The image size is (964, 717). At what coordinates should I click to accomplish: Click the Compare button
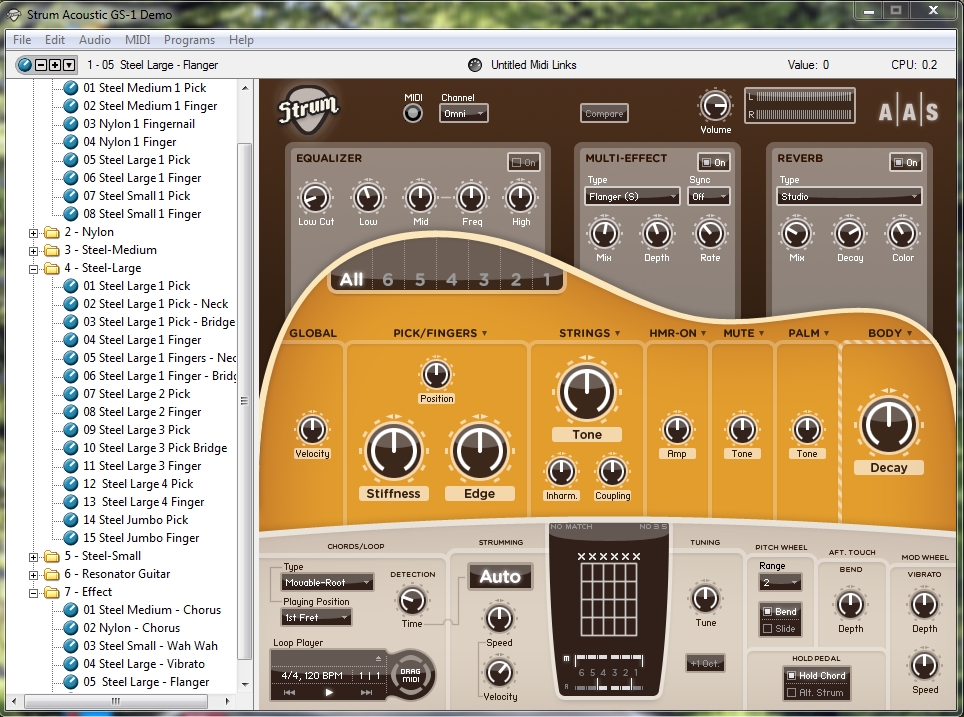click(604, 114)
